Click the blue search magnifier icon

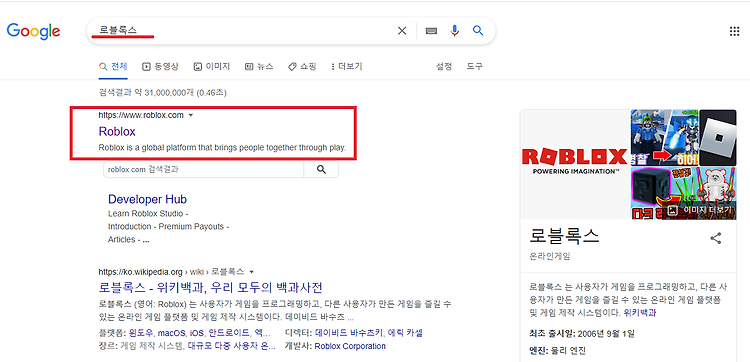(x=478, y=31)
